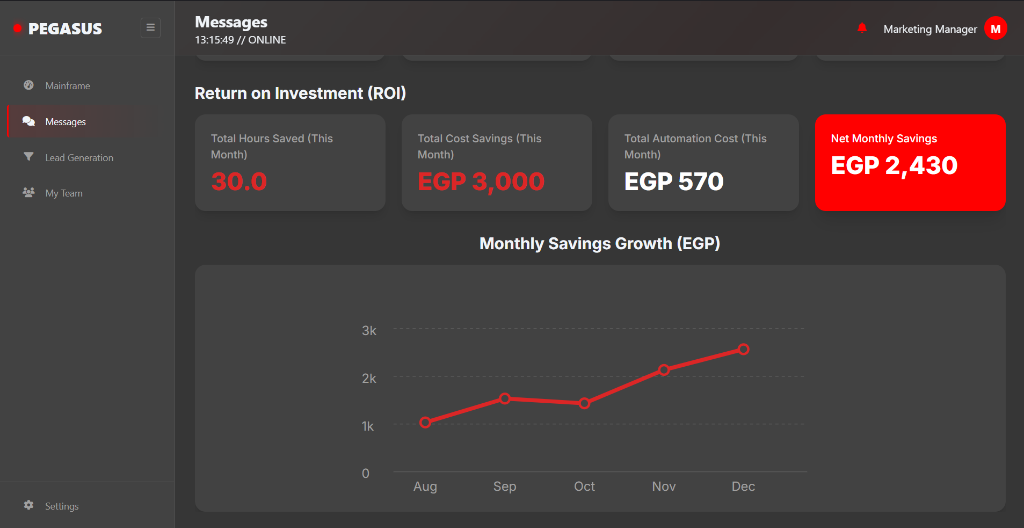Image resolution: width=1024 pixels, height=528 pixels.
Task: Open notifications via the red bell icon
Action: pyautogui.click(x=862, y=28)
